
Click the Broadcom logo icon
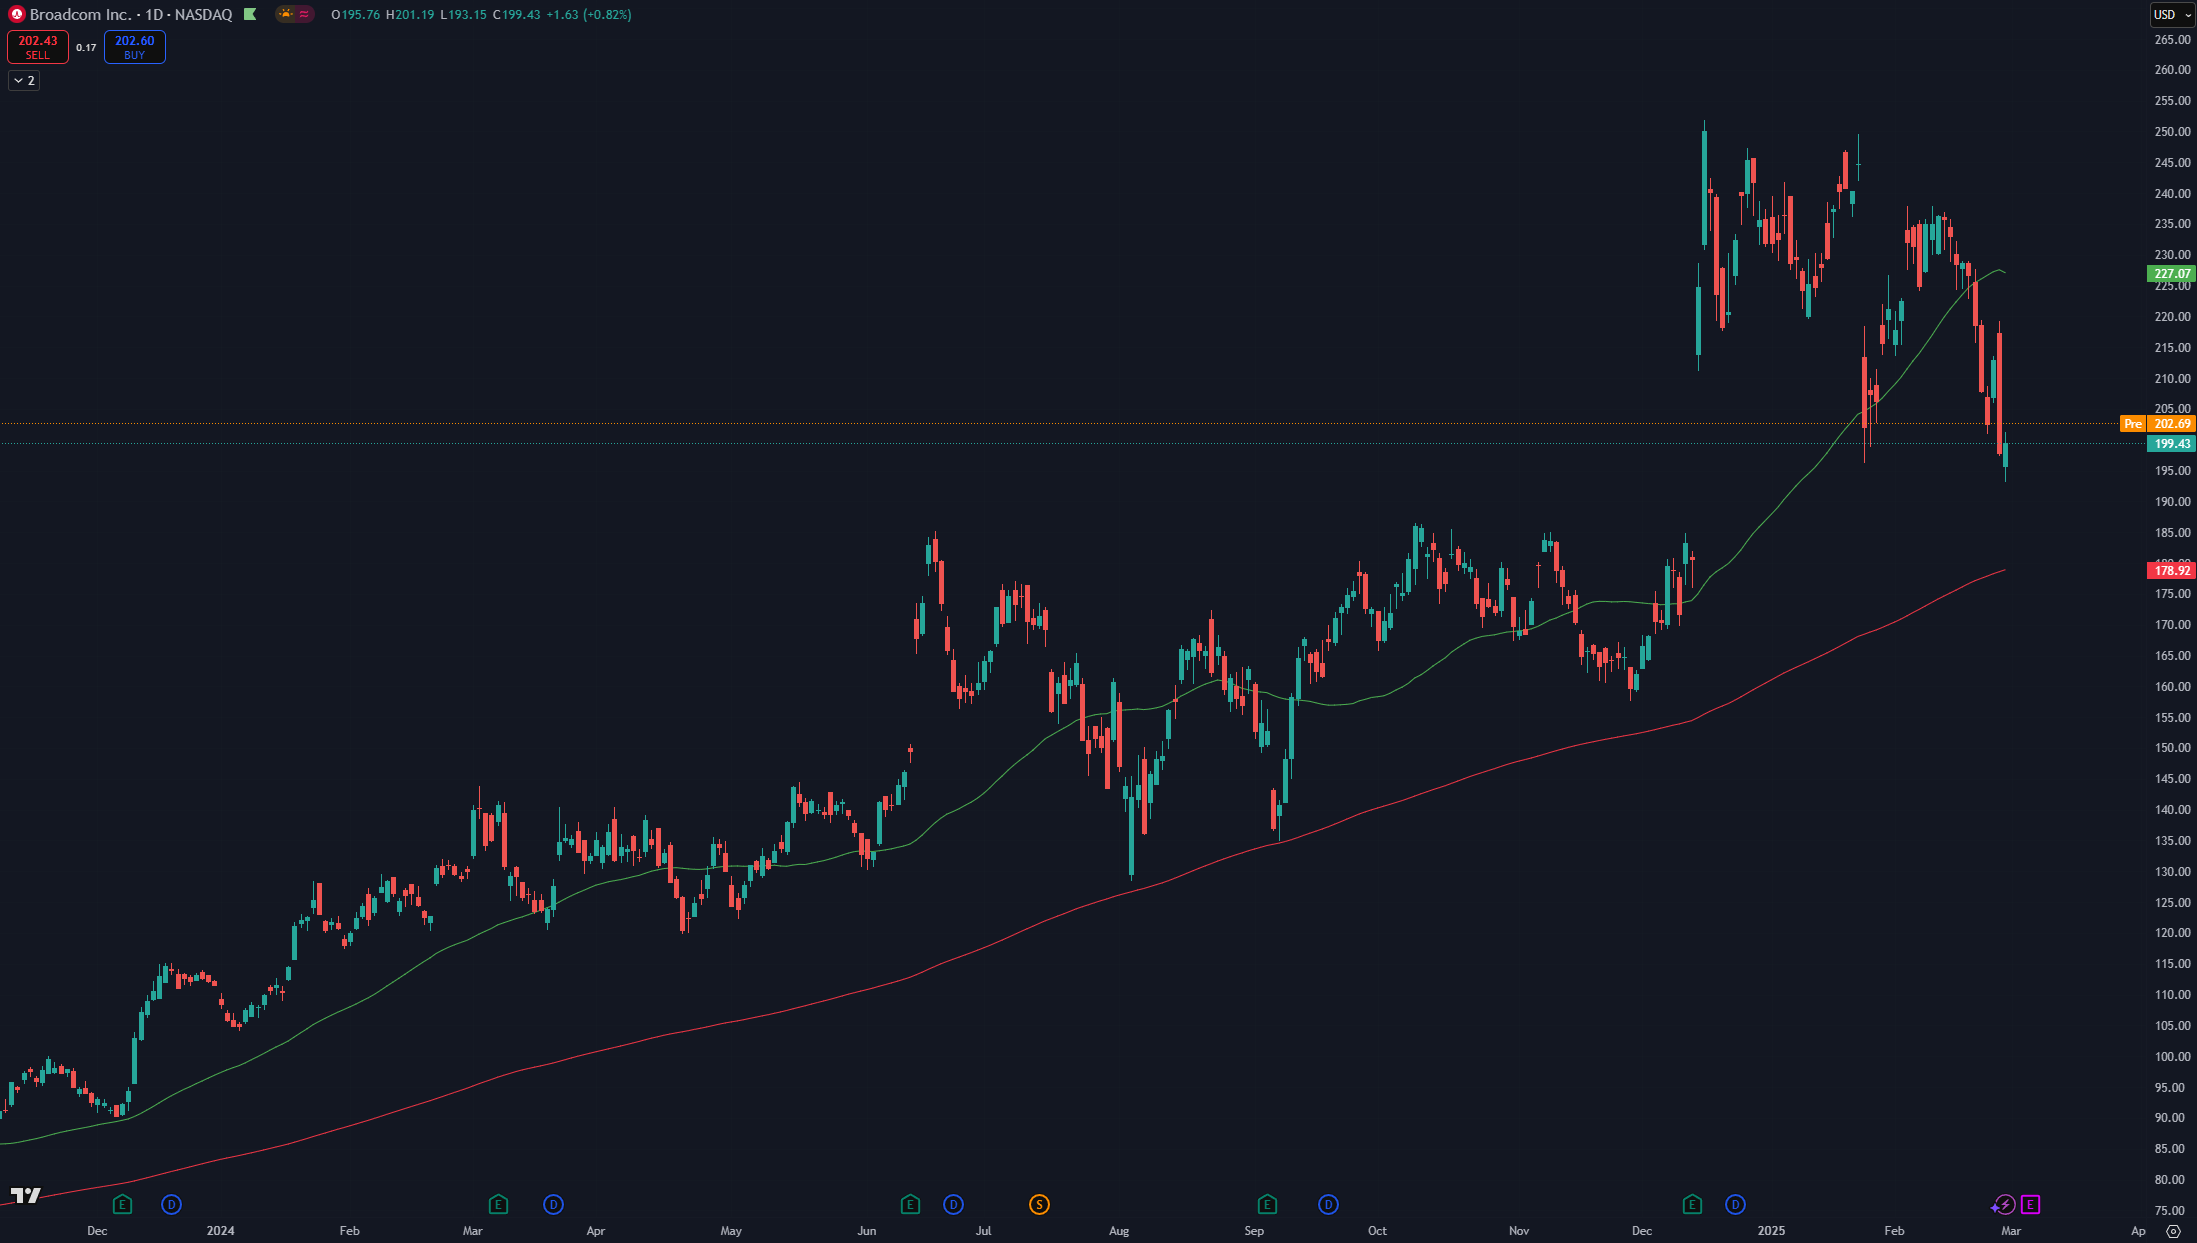point(16,14)
